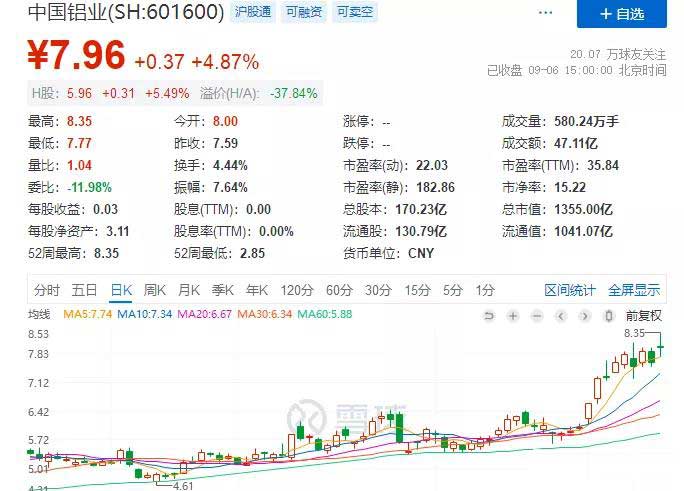
Task: Click the latest candlestick near 8.35 high
Action: (x=661, y=348)
